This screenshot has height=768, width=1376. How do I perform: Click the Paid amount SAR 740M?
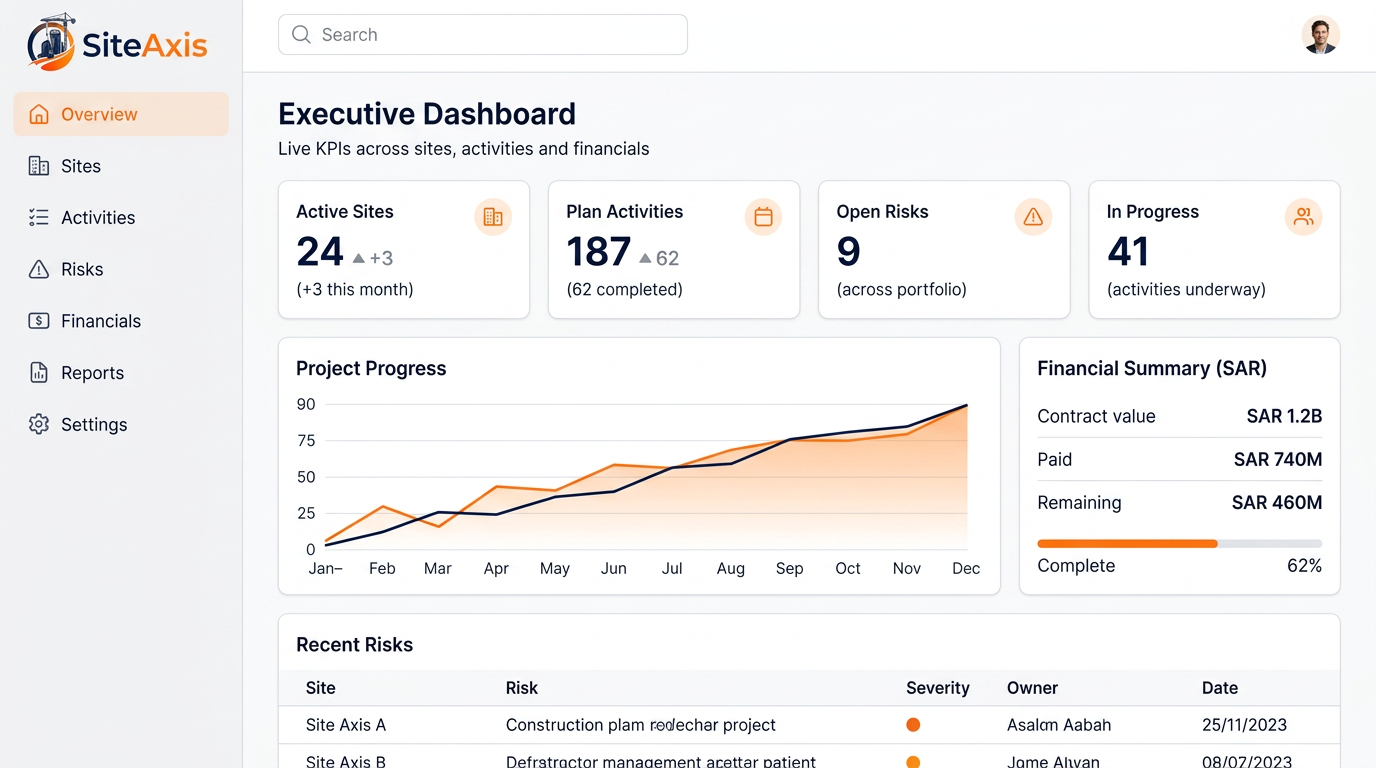pos(1278,460)
